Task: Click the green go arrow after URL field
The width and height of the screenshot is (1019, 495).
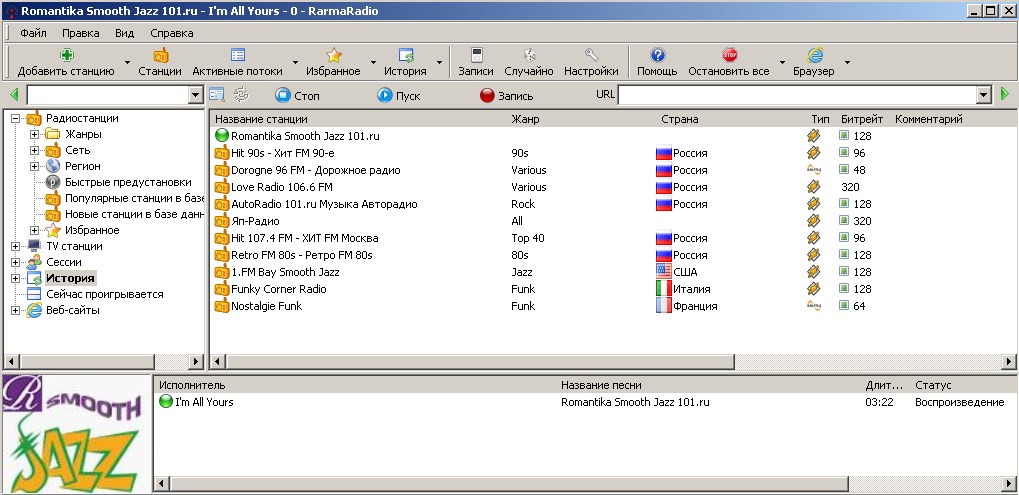Action: click(x=1005, y=95)
